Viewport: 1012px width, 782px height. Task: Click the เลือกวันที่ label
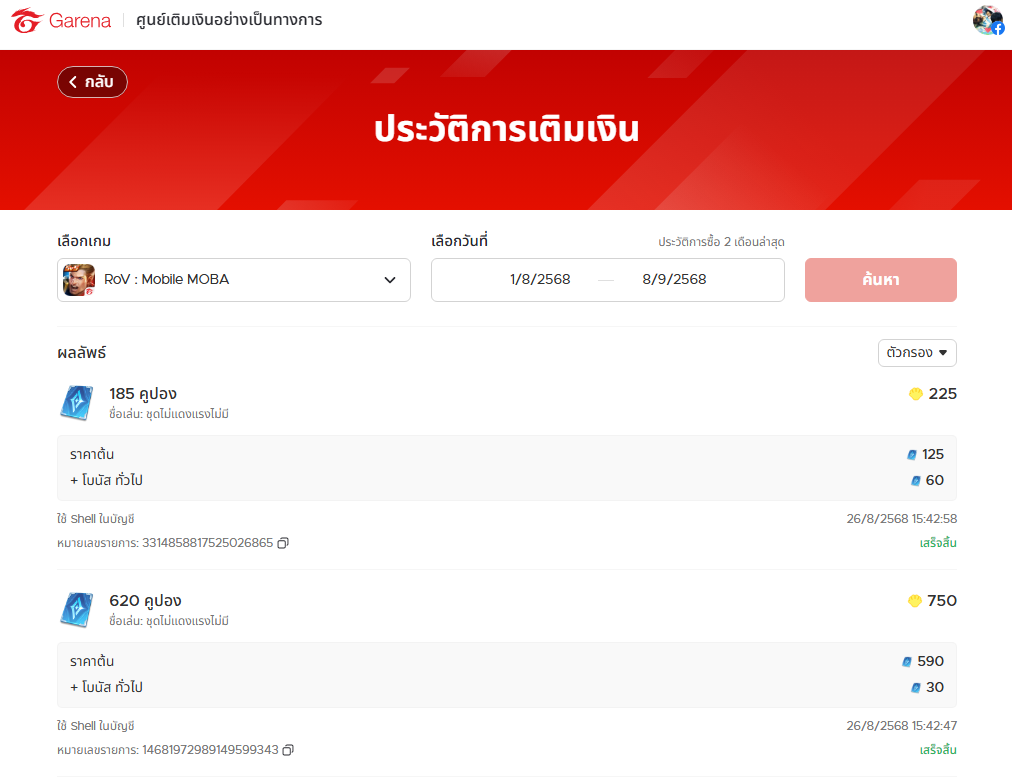coord(460,241)
